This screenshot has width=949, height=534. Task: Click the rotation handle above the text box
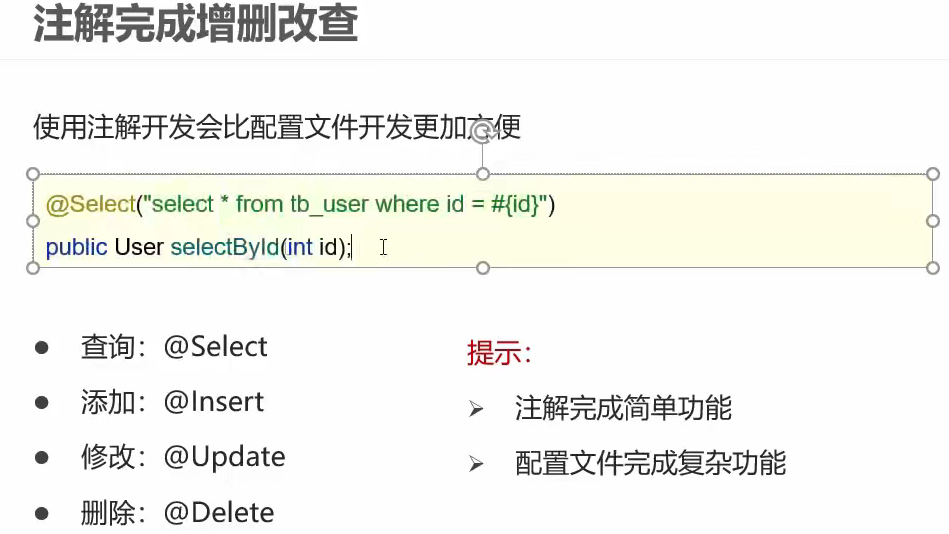(482, 131)
